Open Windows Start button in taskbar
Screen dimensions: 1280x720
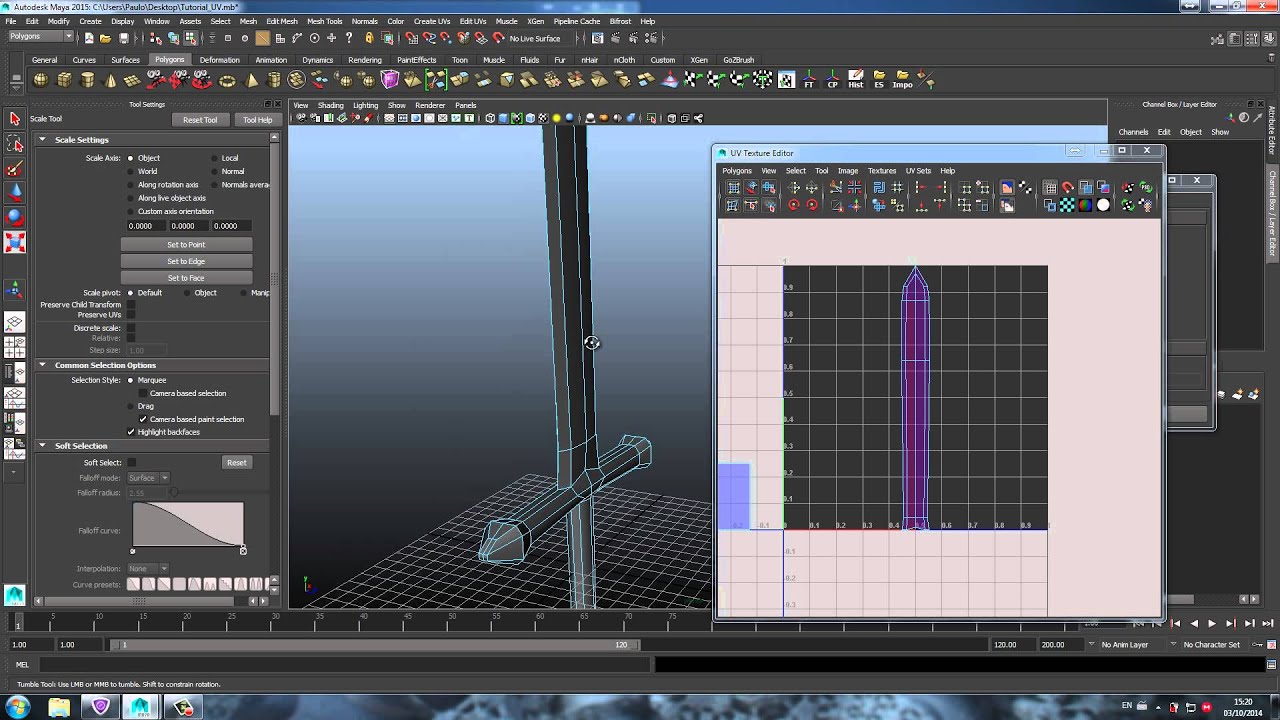(18, 707)
